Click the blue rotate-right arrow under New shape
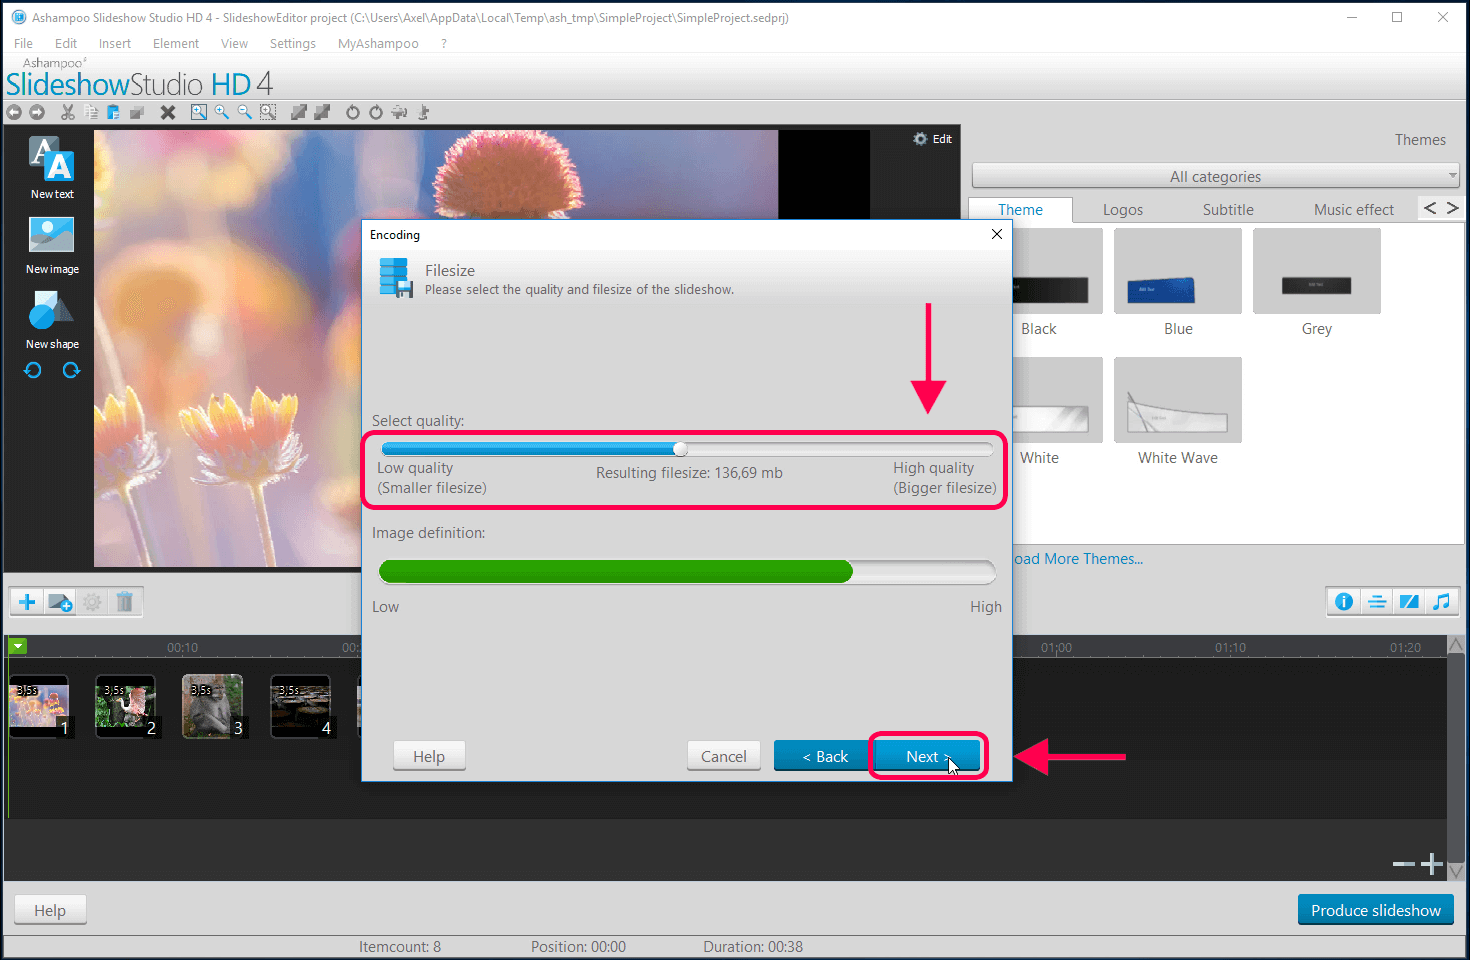 pos(71,370)
